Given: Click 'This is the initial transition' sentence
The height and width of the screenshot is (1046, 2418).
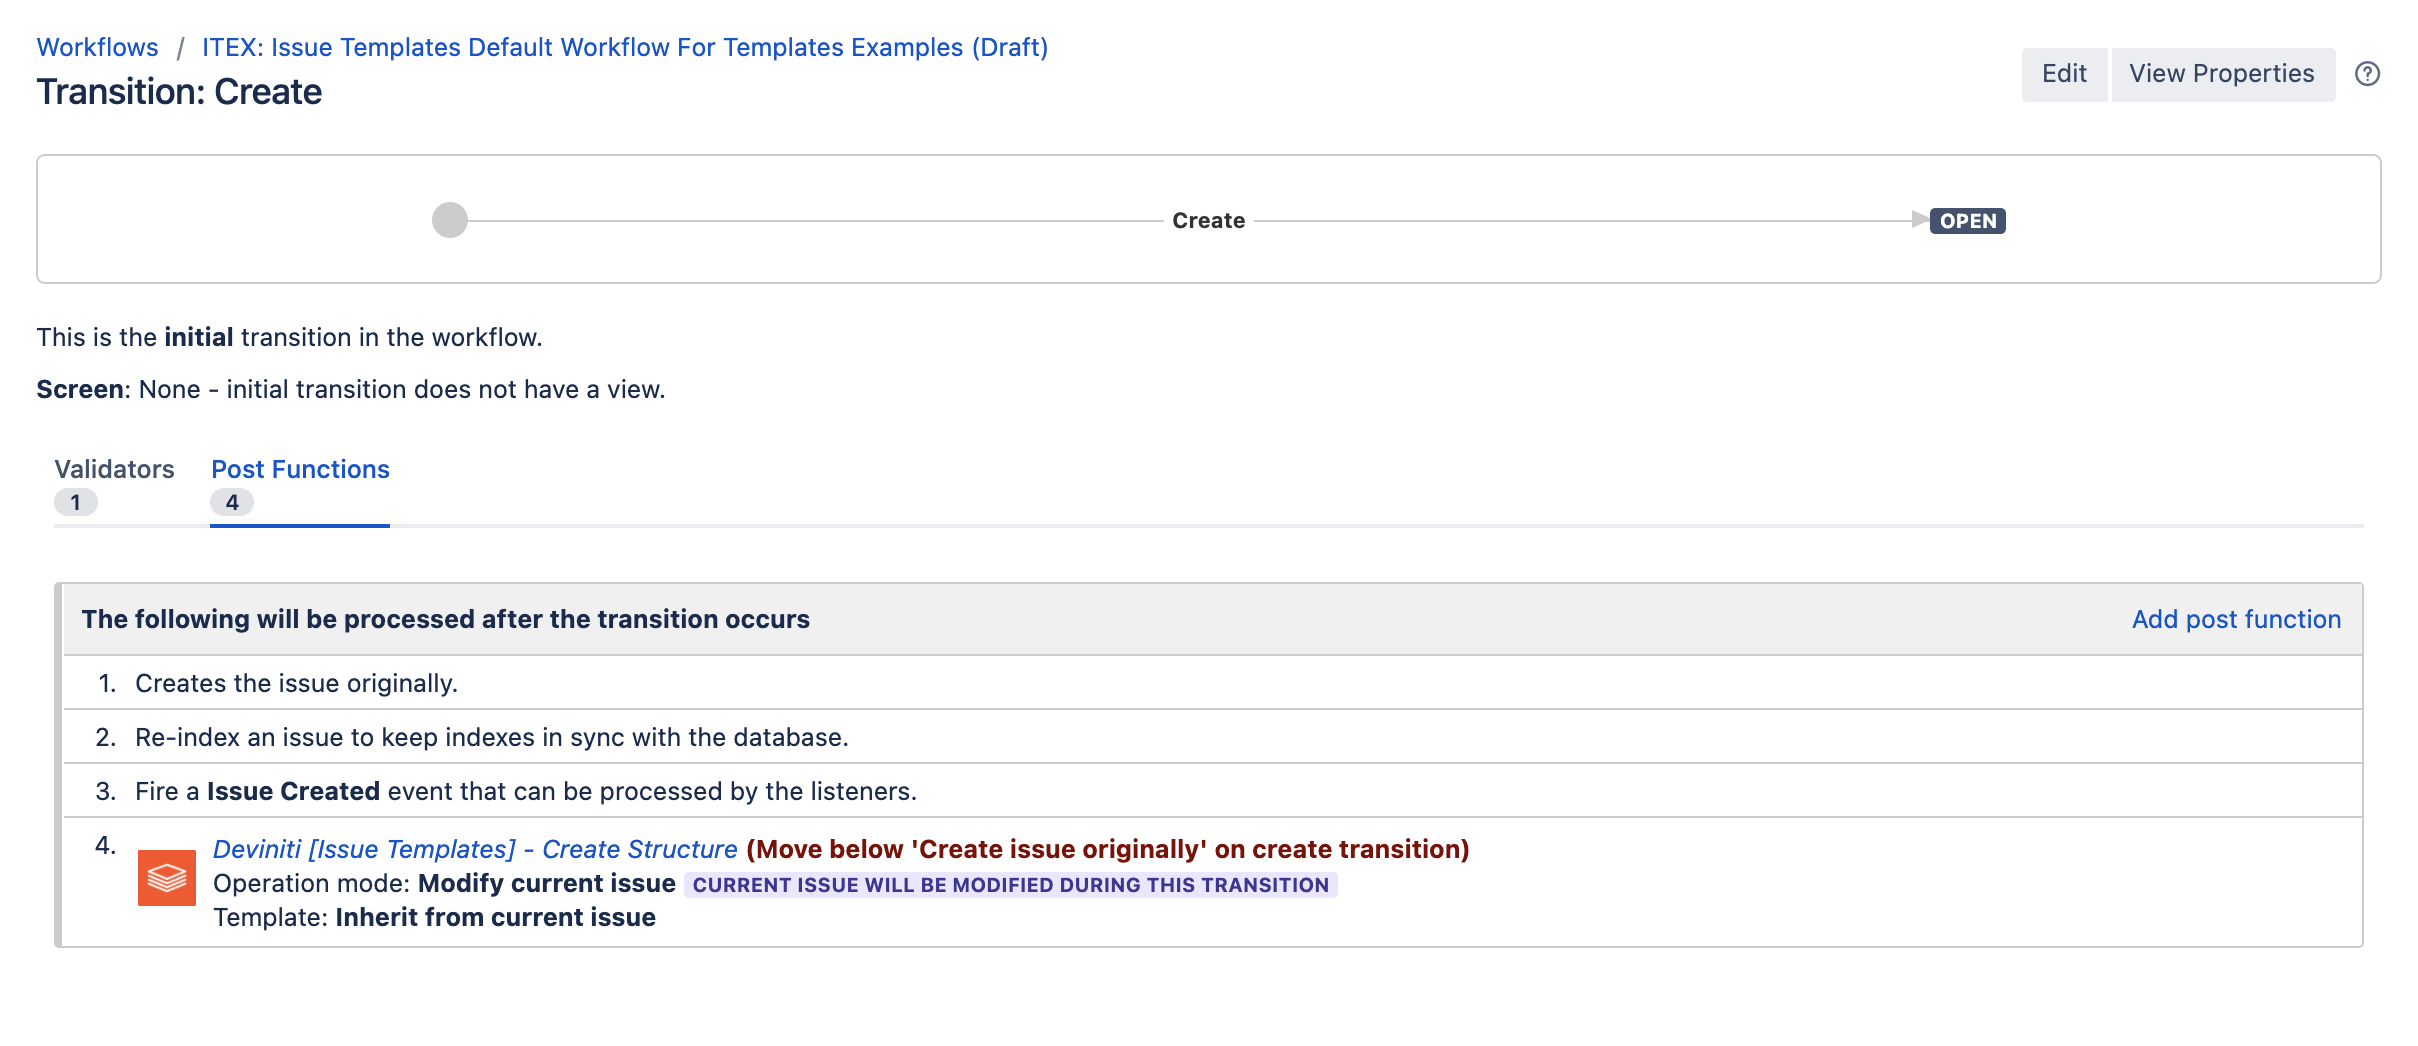Looking at the screenshot, I should pyautogui.click(x=289, y=337).
